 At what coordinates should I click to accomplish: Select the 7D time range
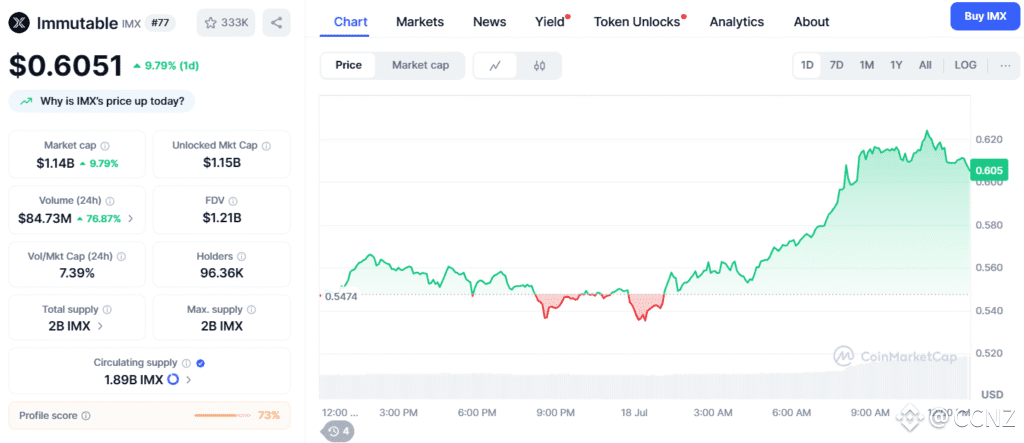coord(837,65)
